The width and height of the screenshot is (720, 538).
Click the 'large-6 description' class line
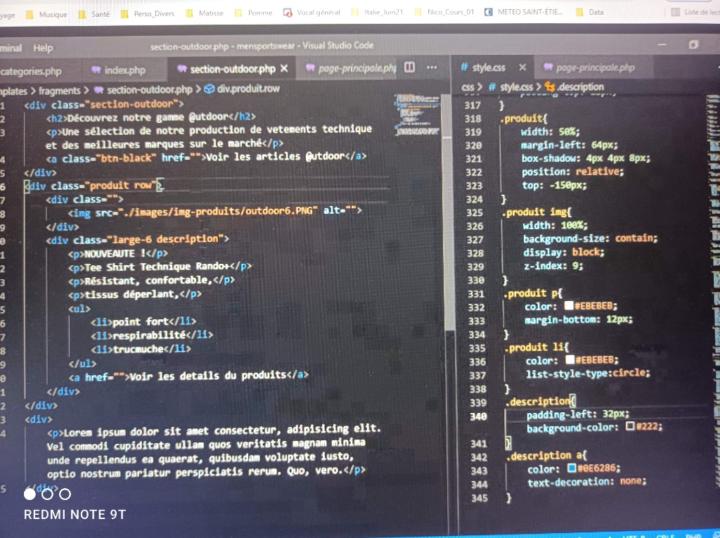137,240
